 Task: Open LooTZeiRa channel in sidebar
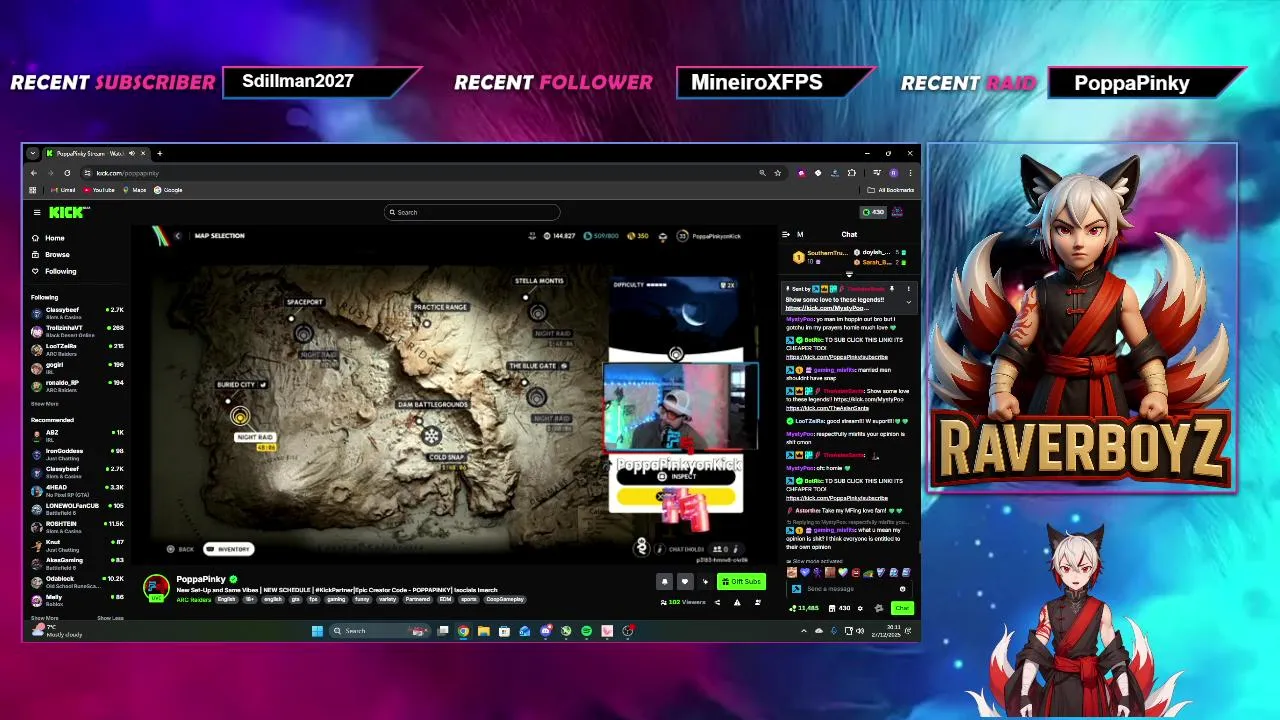click(x=76, y=349)
